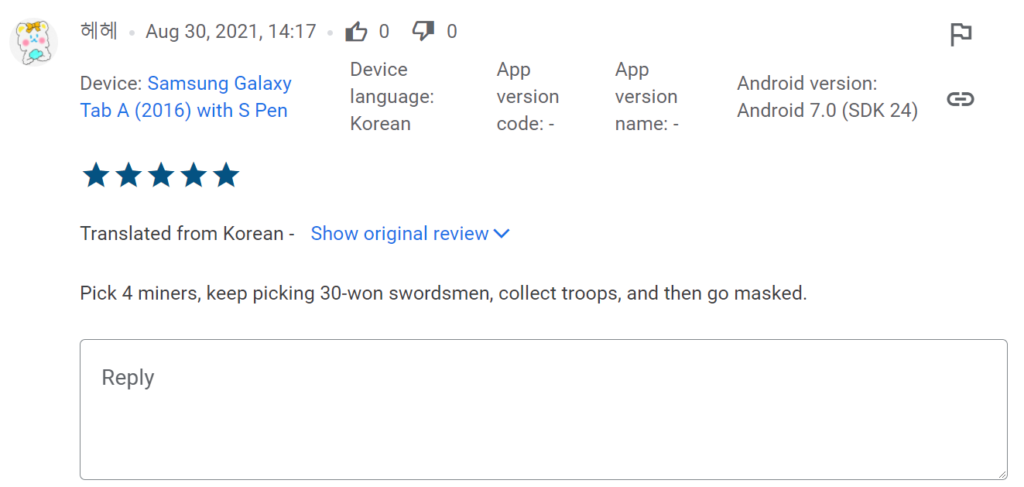Click the thumbs up icon

click(356, 32)
